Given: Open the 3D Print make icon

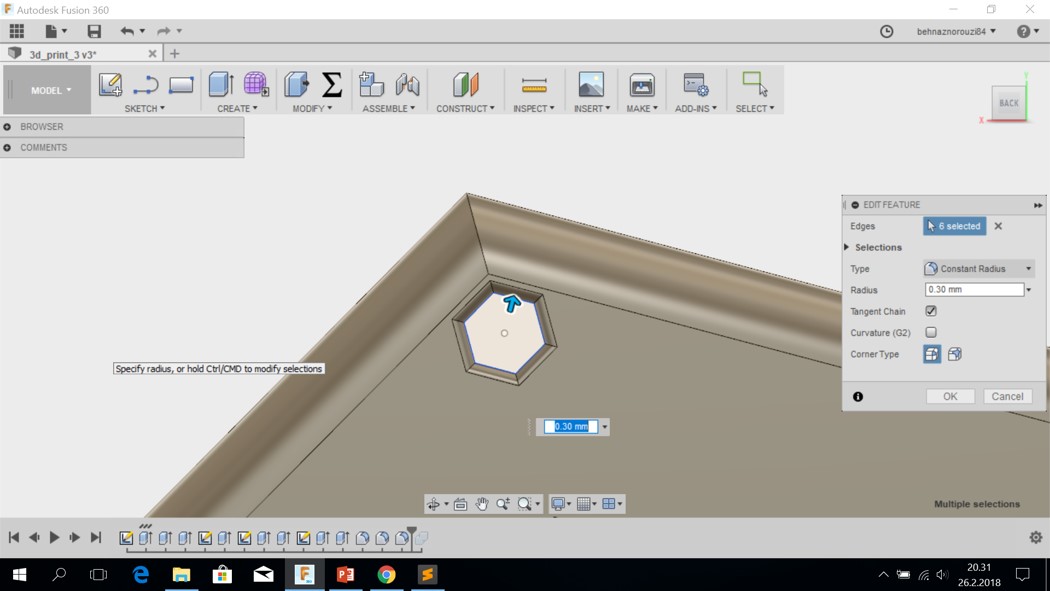Looking at the screenshot, I should 642,85.
